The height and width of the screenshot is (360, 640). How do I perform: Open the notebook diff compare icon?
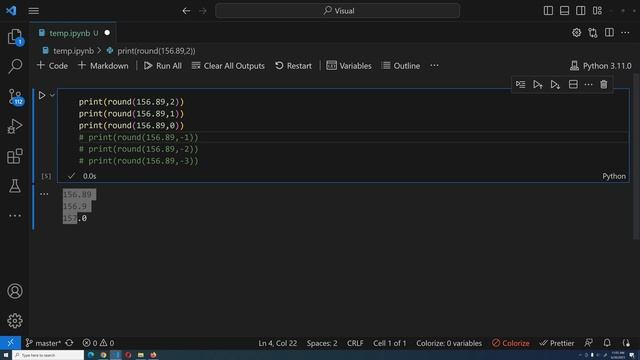[x=593, y=33]
